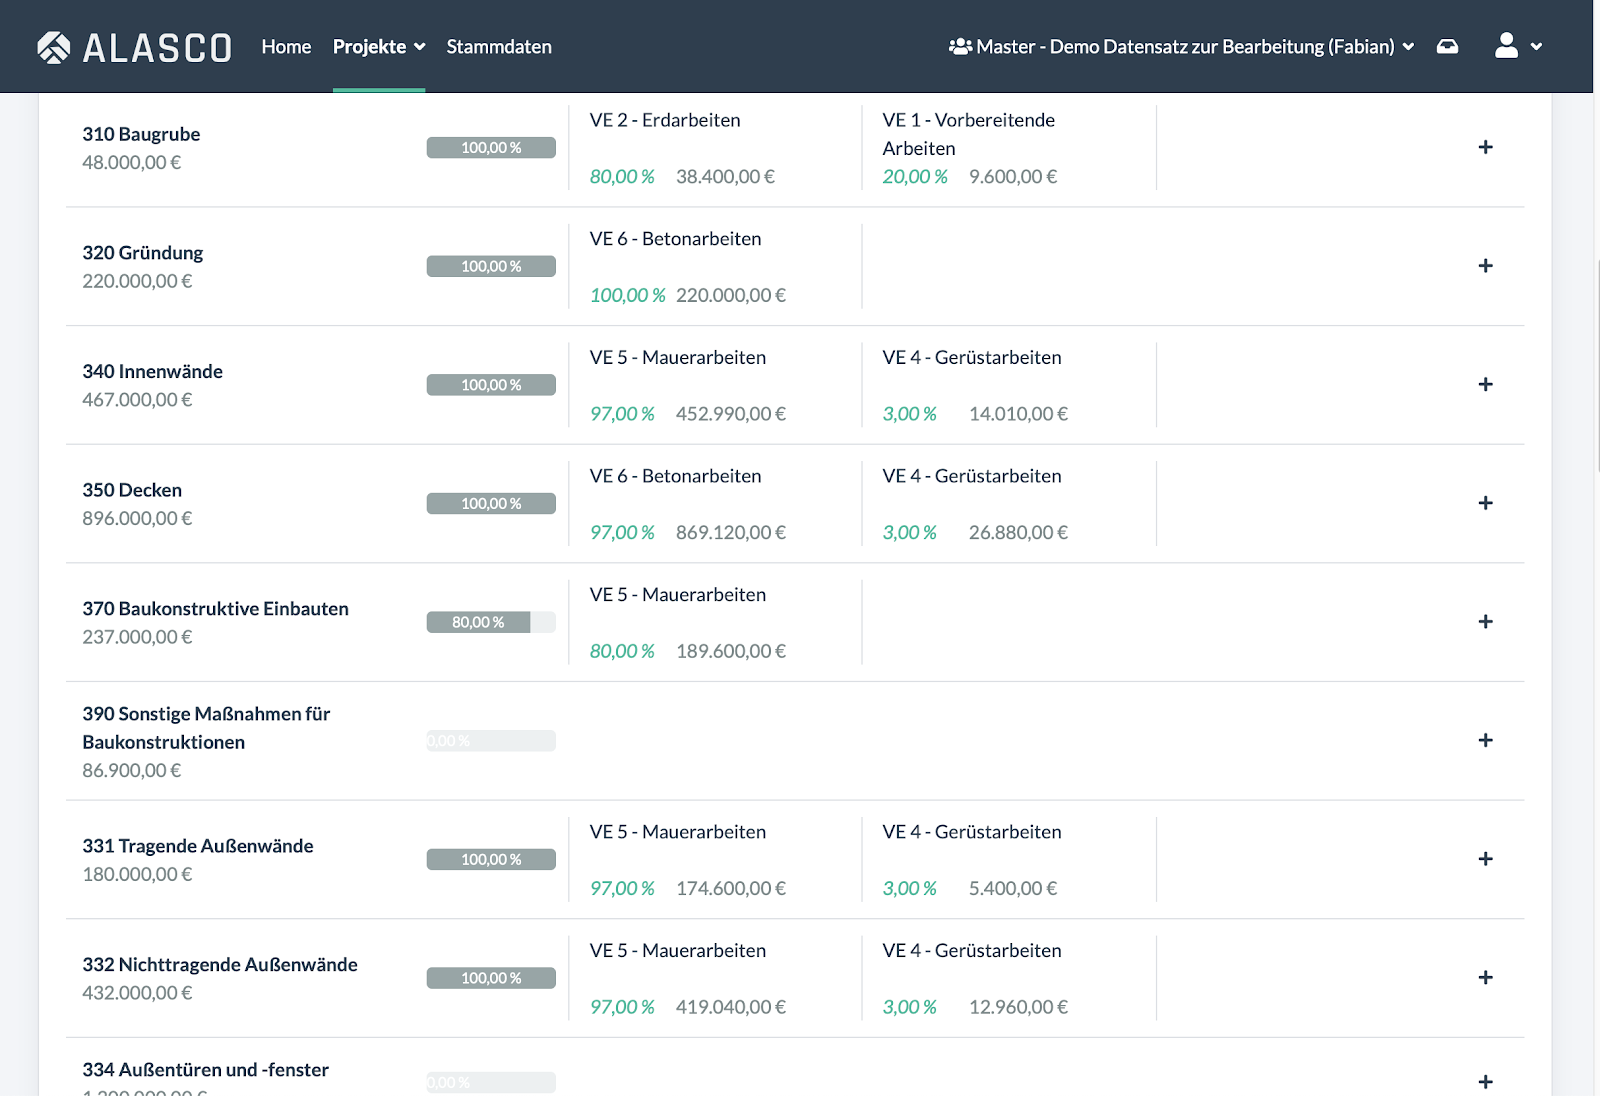Select the 332 Nichttragende Außenwände title
The image size is (1600, 1096).
220,965
